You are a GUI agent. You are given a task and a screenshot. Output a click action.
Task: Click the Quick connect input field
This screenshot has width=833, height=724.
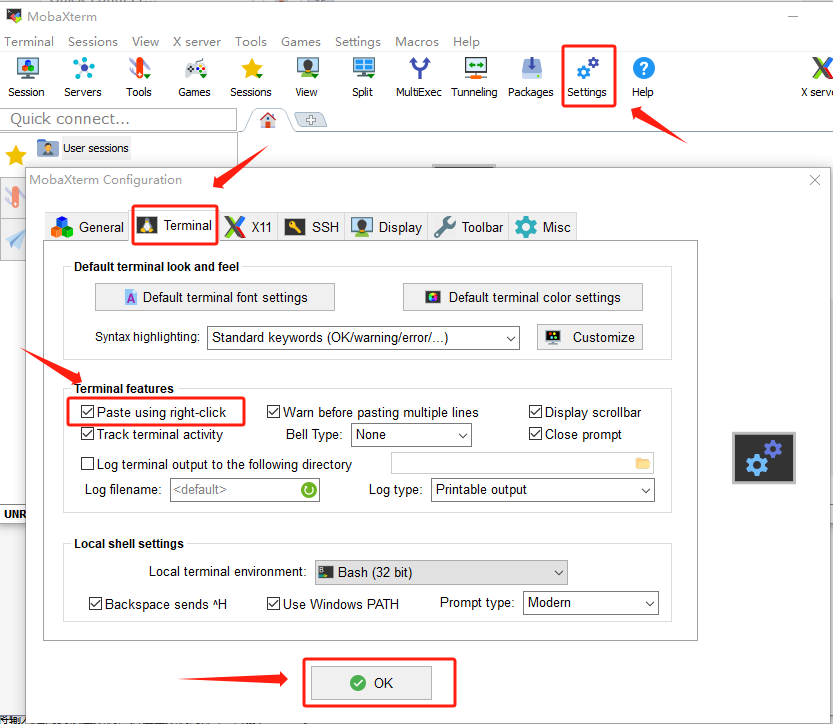(119, 119)
